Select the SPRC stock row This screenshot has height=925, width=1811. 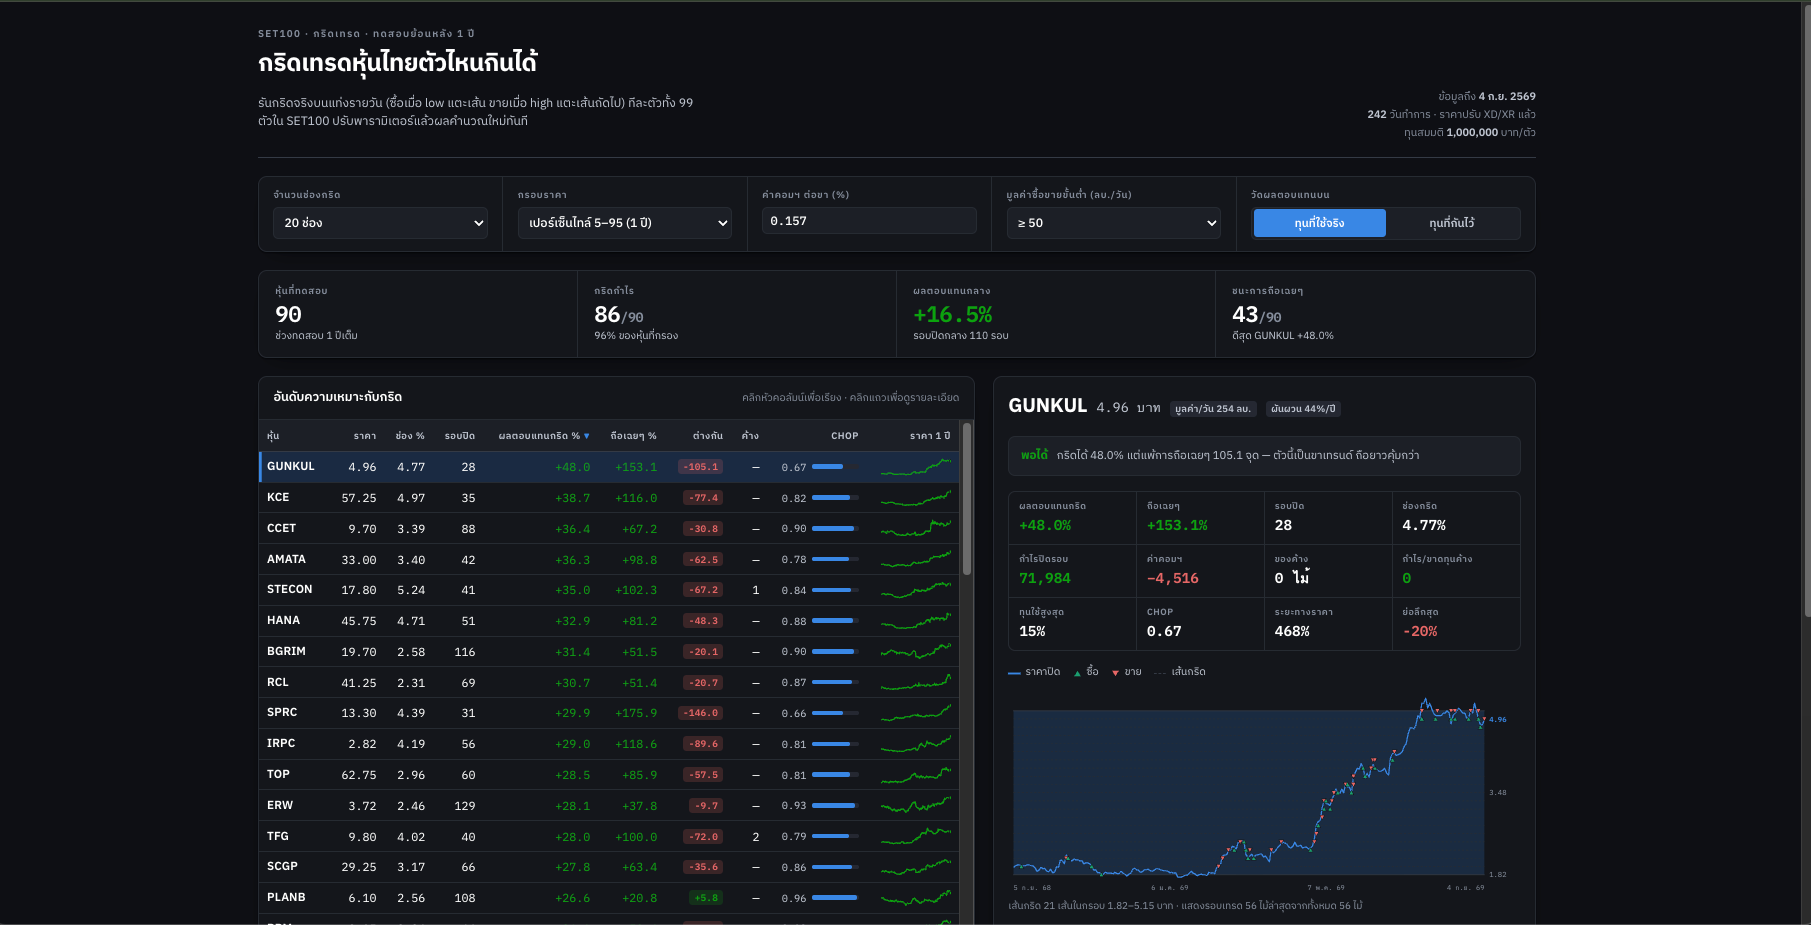tap(609, 713)
